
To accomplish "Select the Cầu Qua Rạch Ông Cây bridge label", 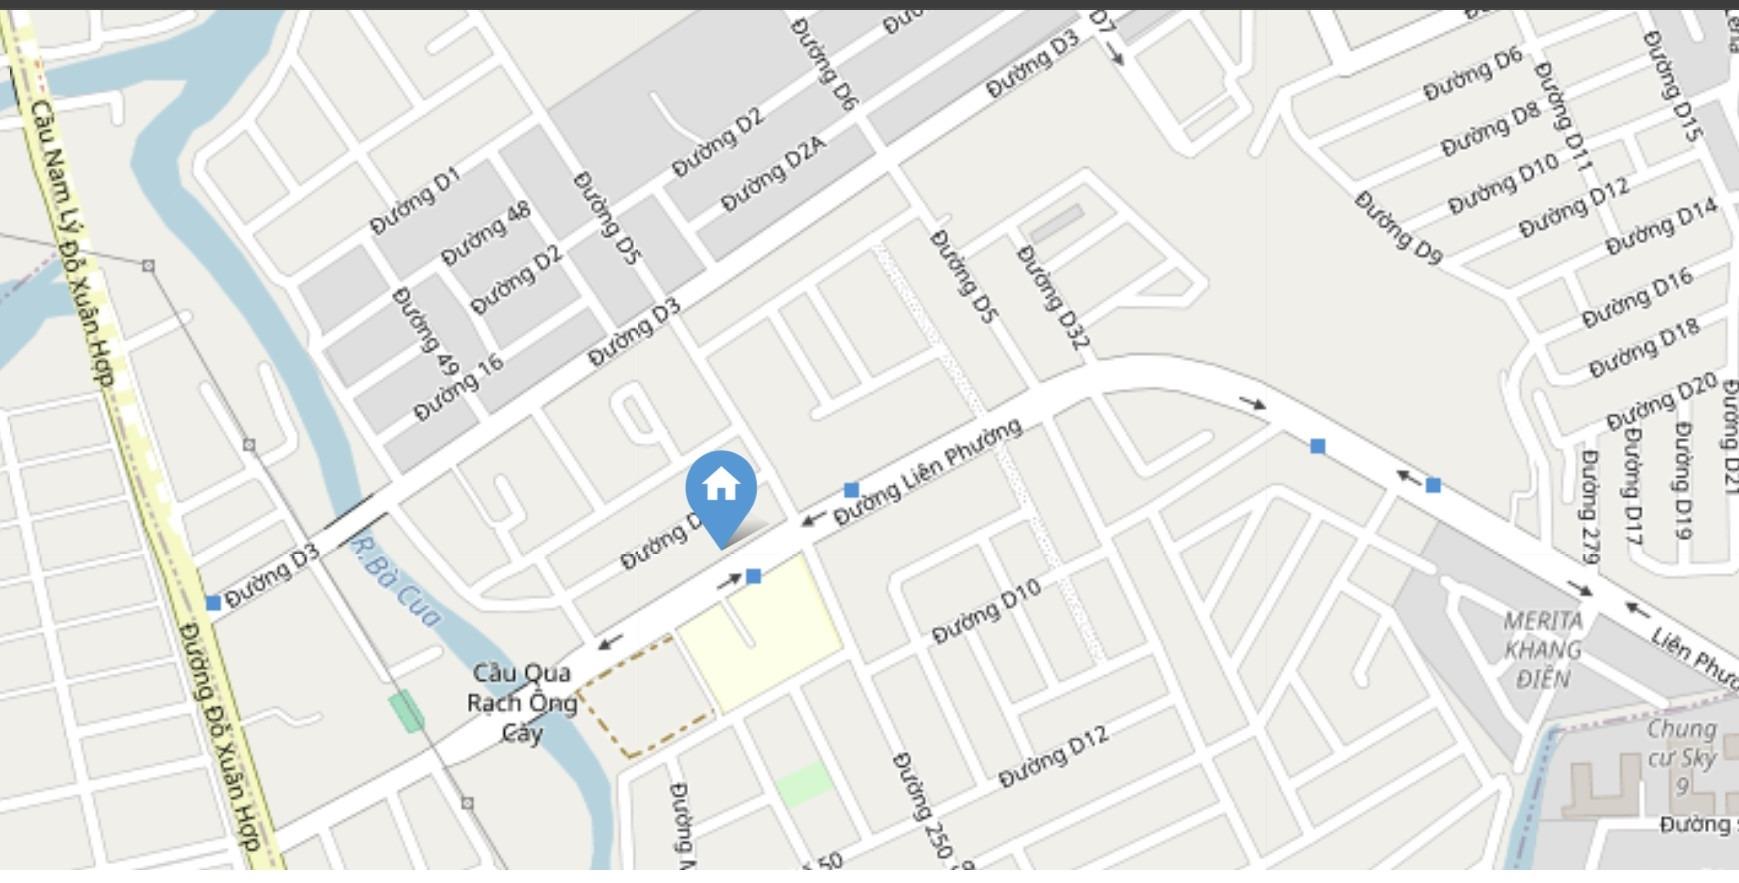I will click(x=522, y=703).
